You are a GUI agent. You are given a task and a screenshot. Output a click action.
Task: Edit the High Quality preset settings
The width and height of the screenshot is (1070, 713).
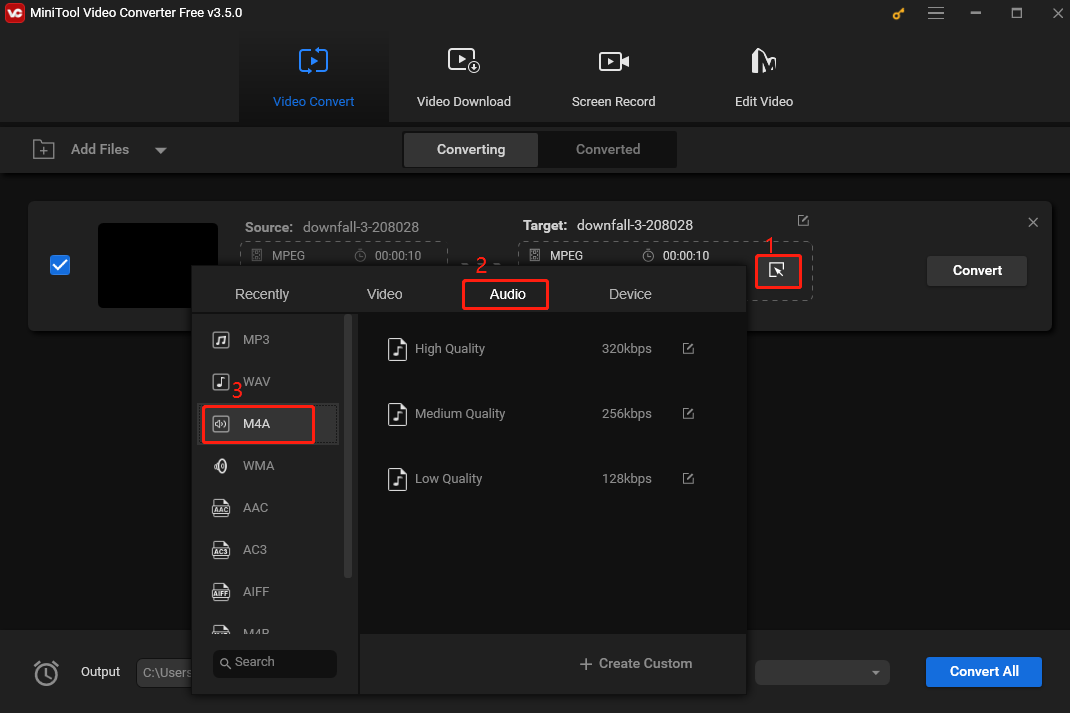click(688, 349)
